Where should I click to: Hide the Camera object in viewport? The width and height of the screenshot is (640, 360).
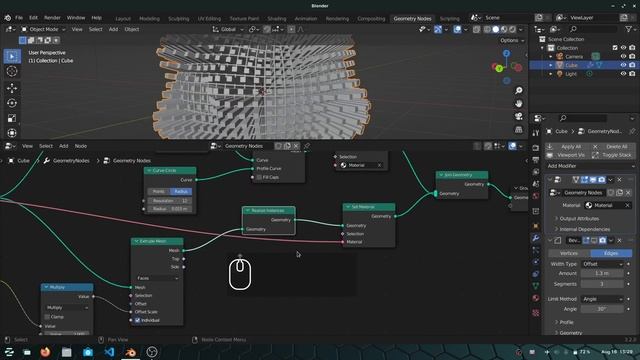coord(623,56)
